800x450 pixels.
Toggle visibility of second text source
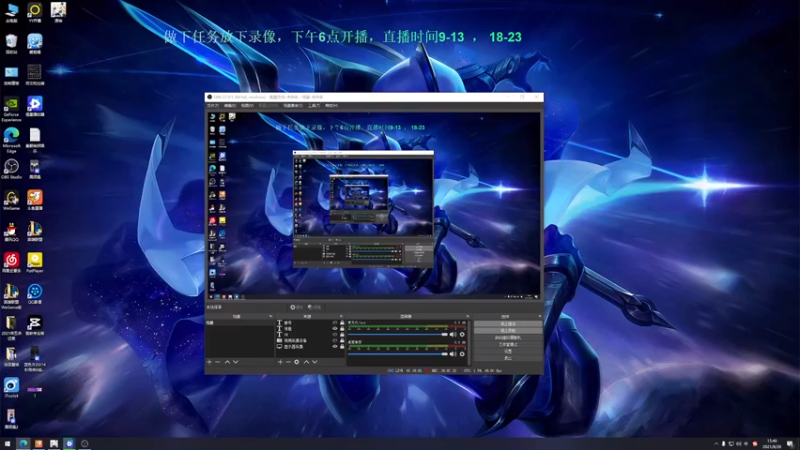point(335,329)
